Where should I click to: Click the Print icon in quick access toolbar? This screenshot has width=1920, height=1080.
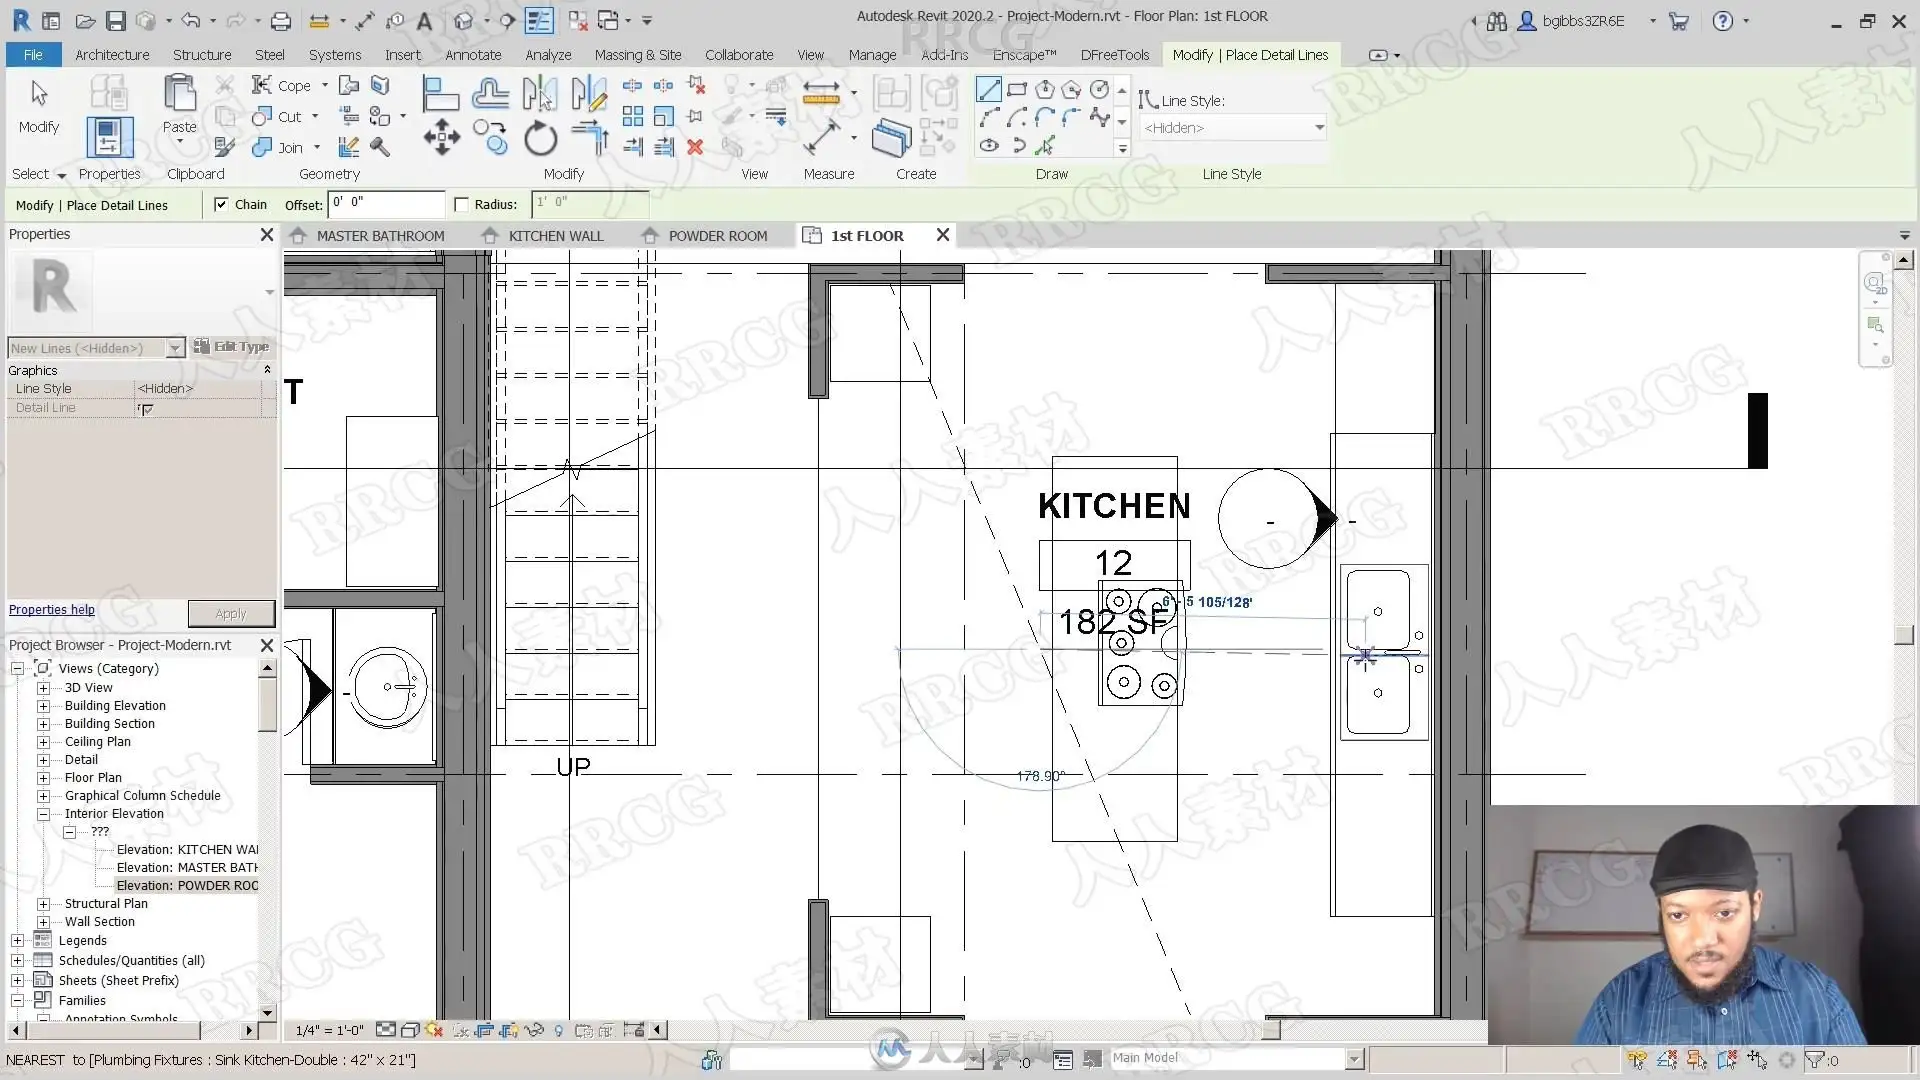[281, 21]
